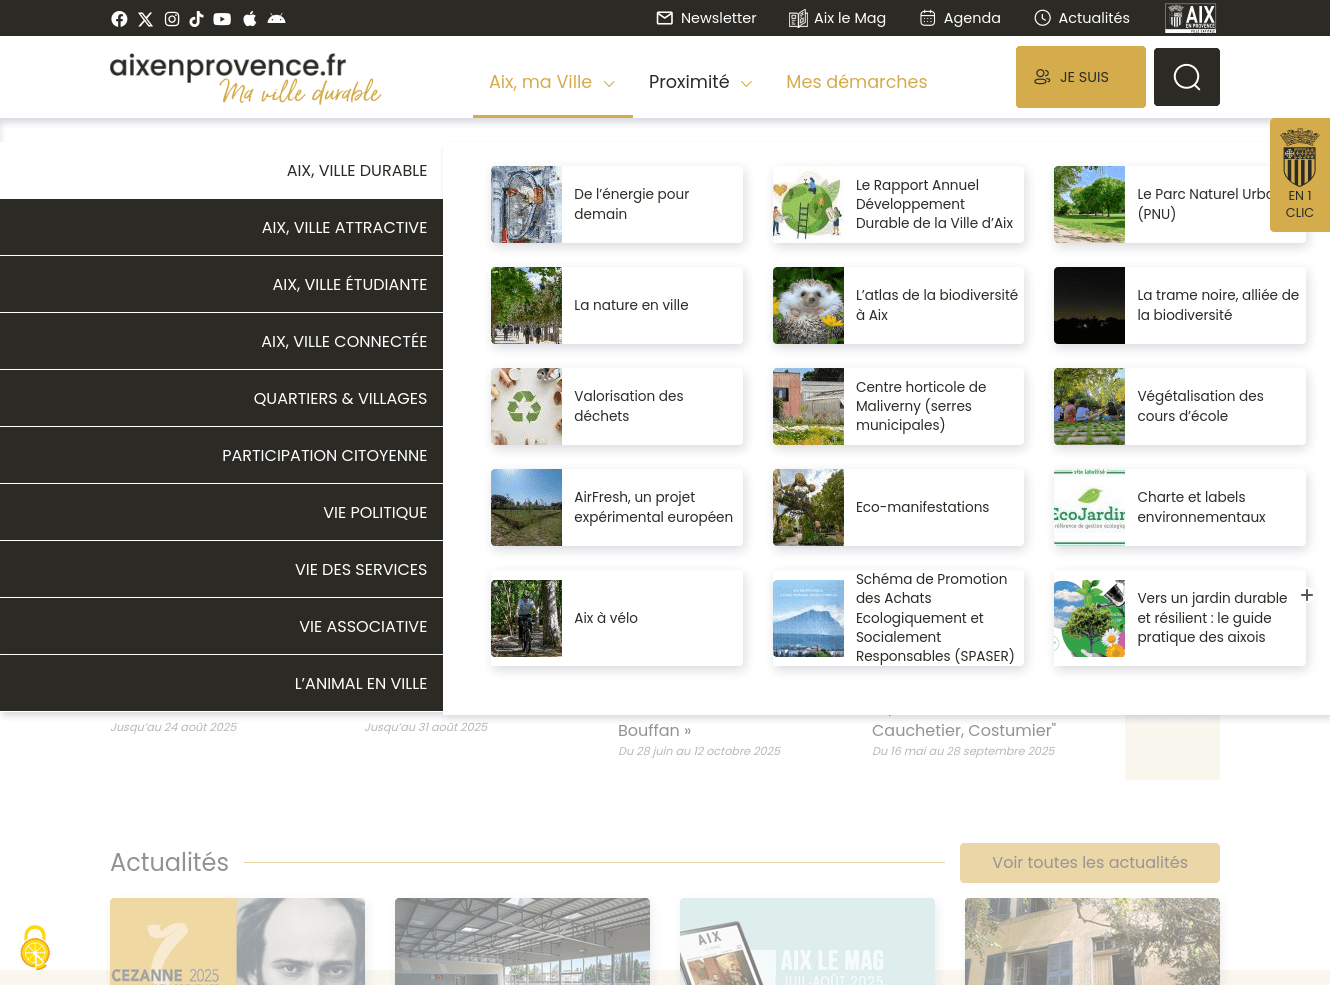Open the JE SUIS profile selector
The width and height of the screenshot is (1330, 985).
tap(1080, 77)
